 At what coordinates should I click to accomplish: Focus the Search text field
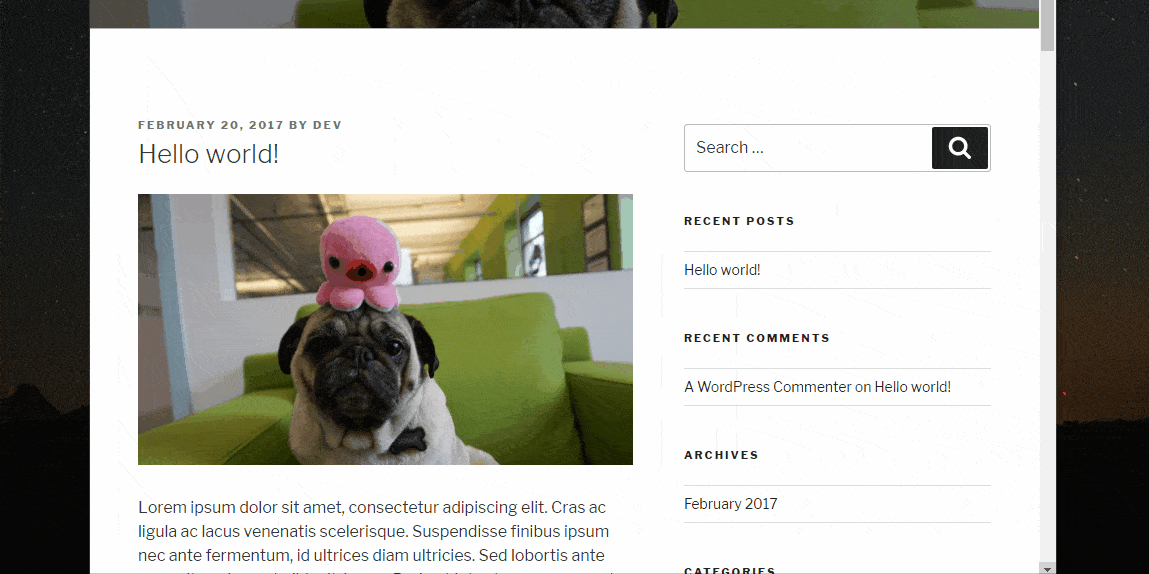(x=808, y=148)
